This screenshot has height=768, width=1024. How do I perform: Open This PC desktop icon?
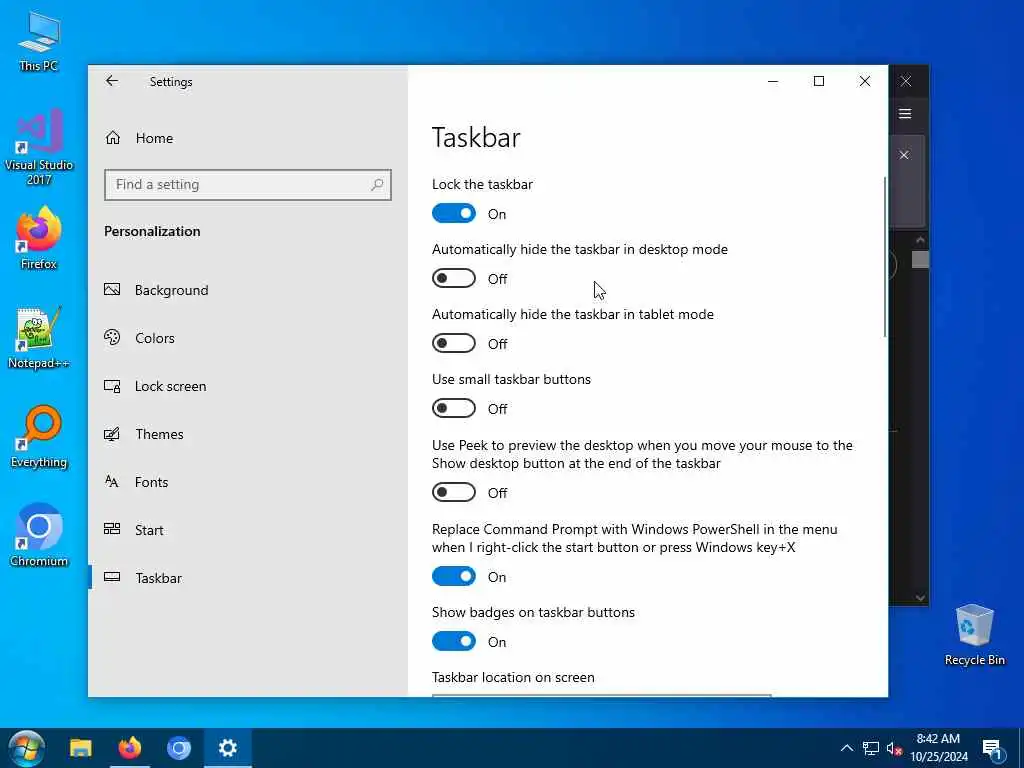(x=39, y=41)
